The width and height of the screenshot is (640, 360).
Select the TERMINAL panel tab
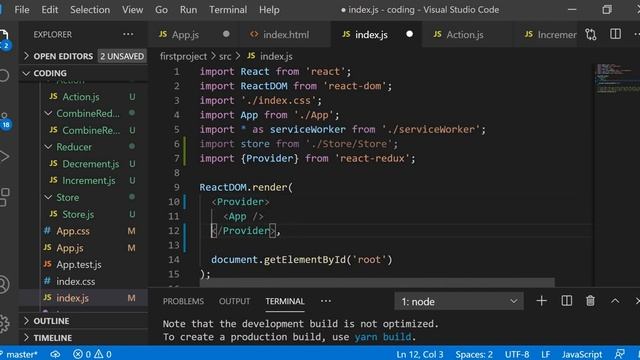285,301
